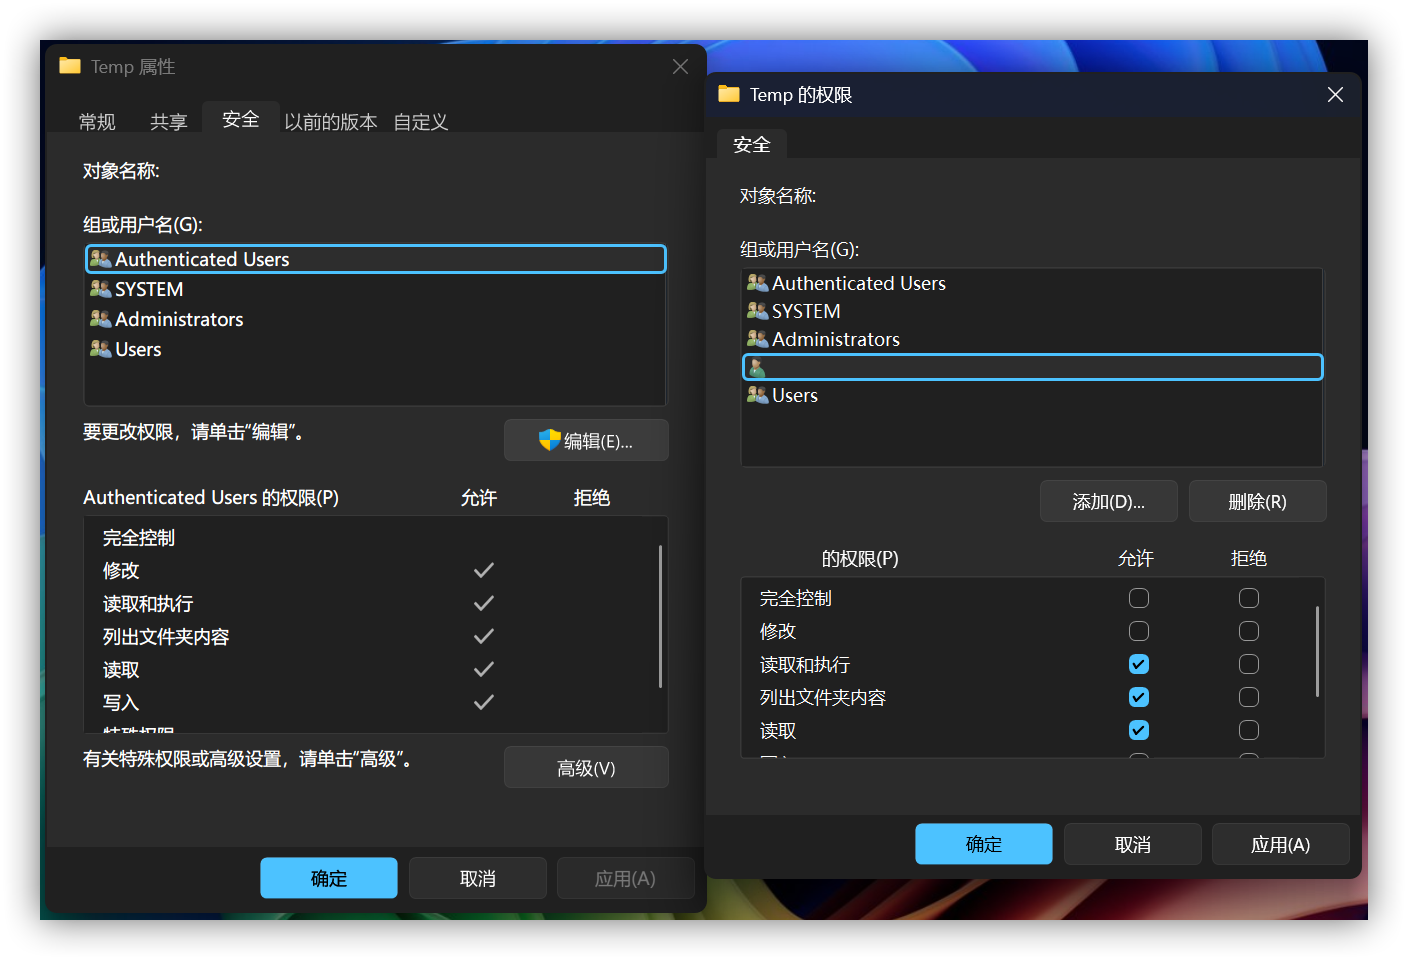Click 取消 in the Temp 属性 window
The image size is (1408, 960).
[x=478, y=878]
